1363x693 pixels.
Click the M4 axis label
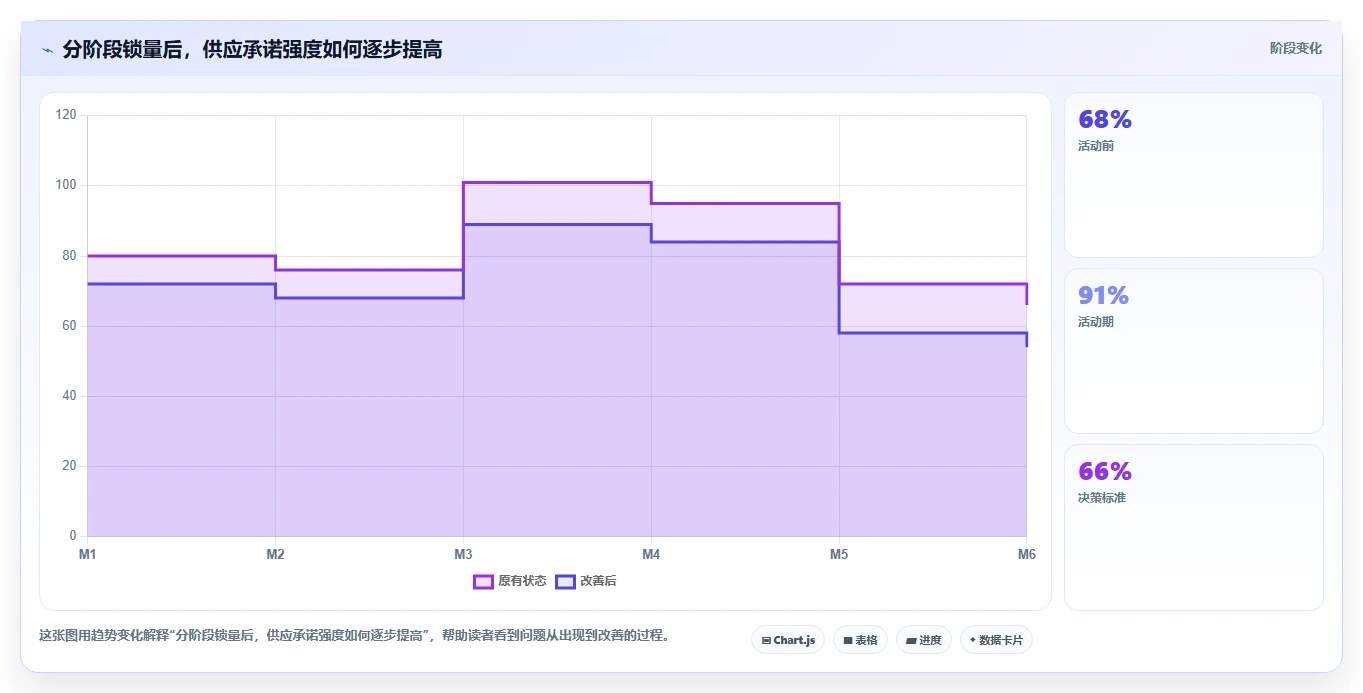coord(651,554)
